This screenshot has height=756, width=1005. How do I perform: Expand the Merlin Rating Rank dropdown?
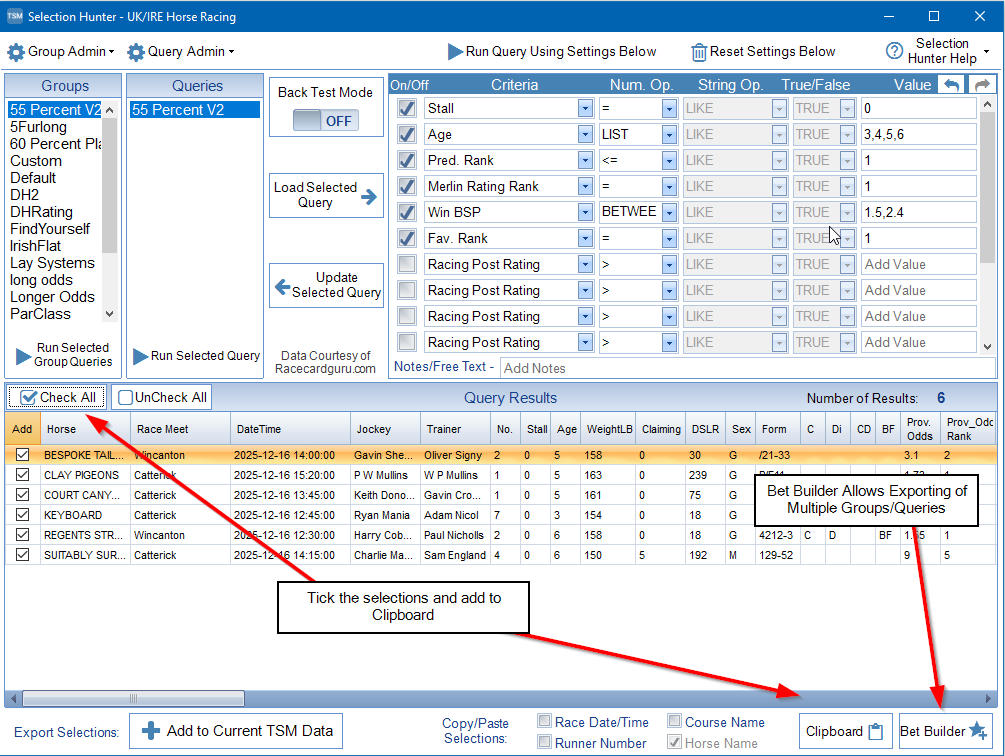(585, 186)
